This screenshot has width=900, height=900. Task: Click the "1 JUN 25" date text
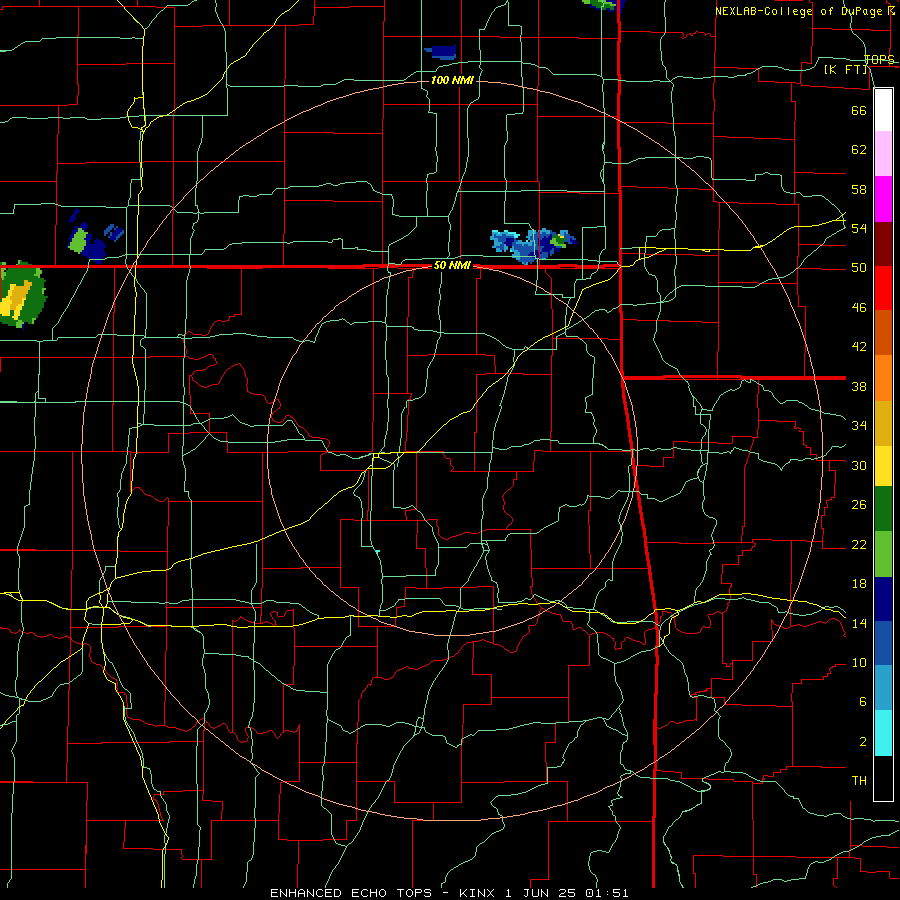[540, 893]
